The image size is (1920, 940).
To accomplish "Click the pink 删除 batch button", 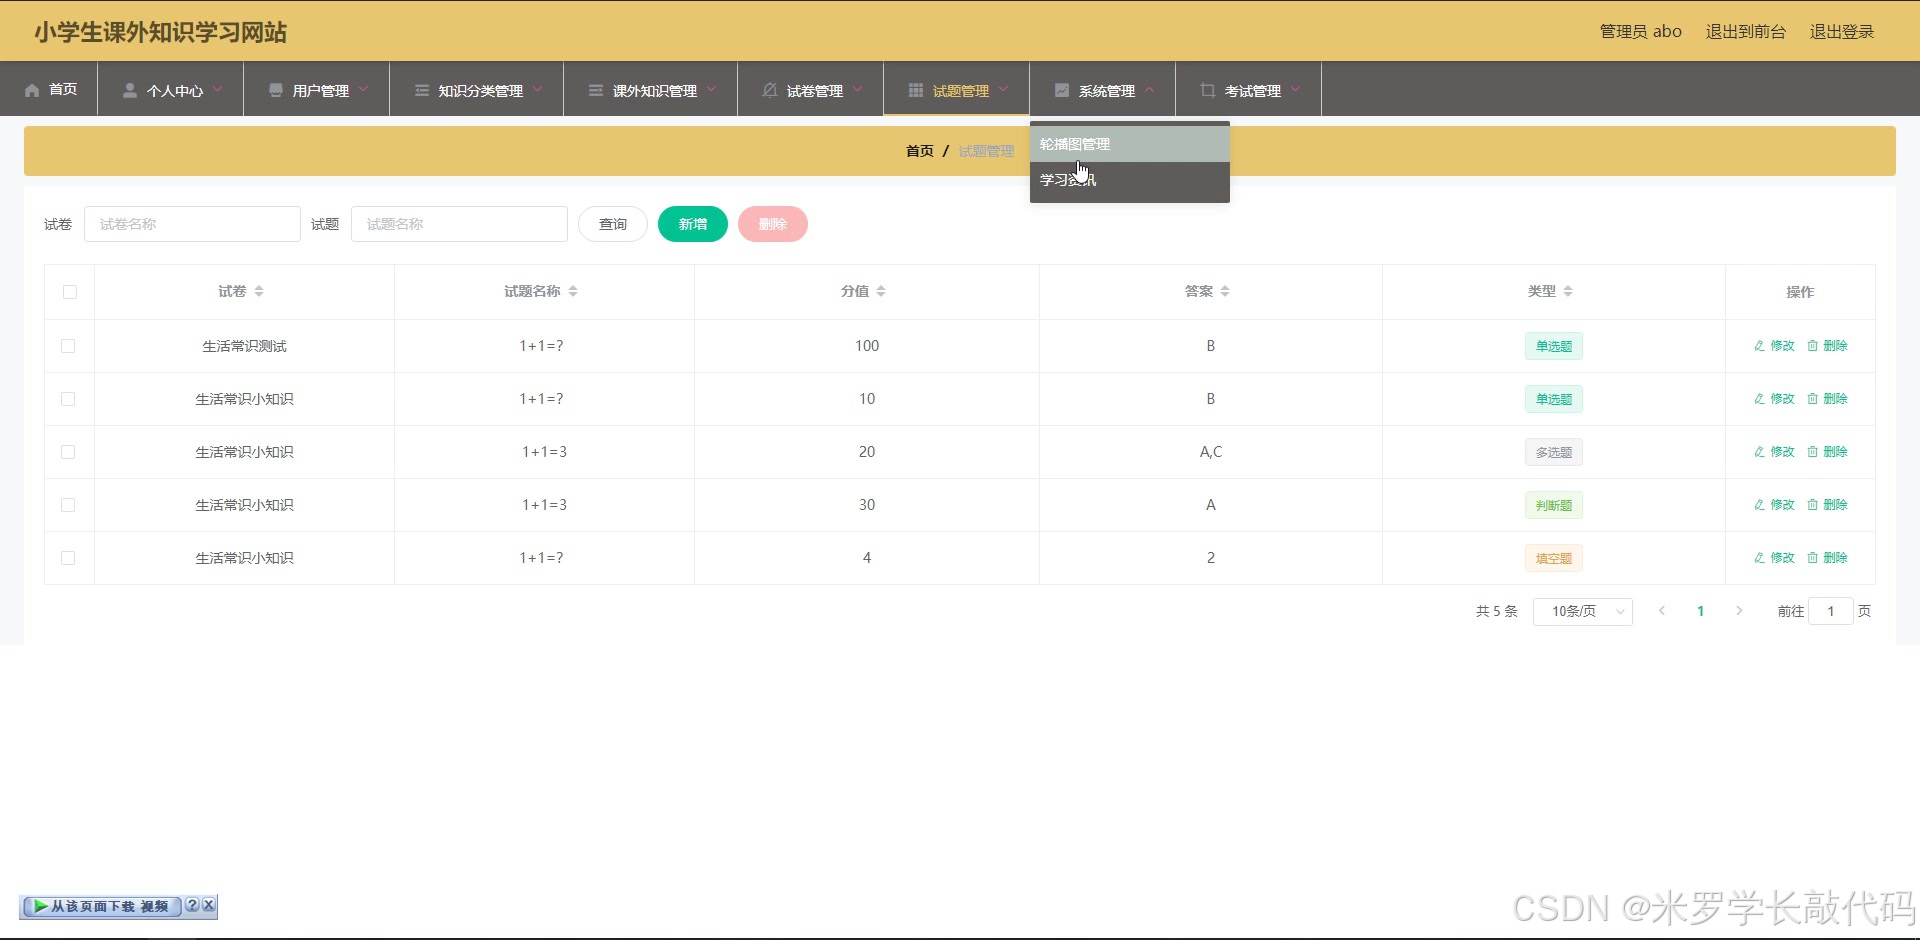I will (x=773, y=224).
